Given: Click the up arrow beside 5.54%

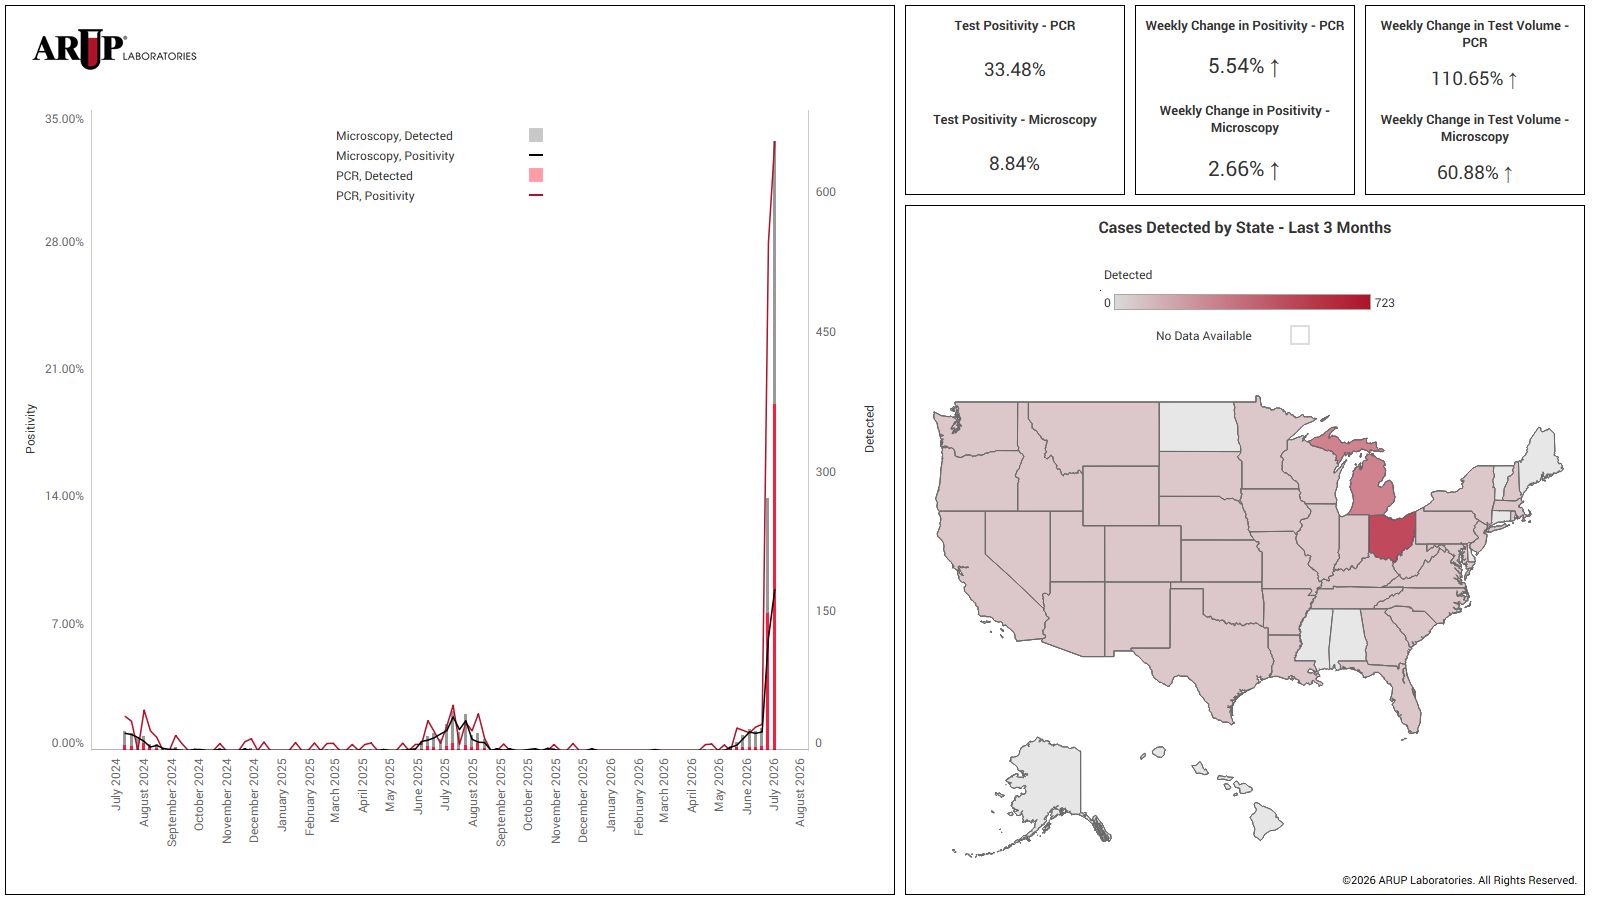Looking at the screenshot, I should click(x=1275, y=67).
